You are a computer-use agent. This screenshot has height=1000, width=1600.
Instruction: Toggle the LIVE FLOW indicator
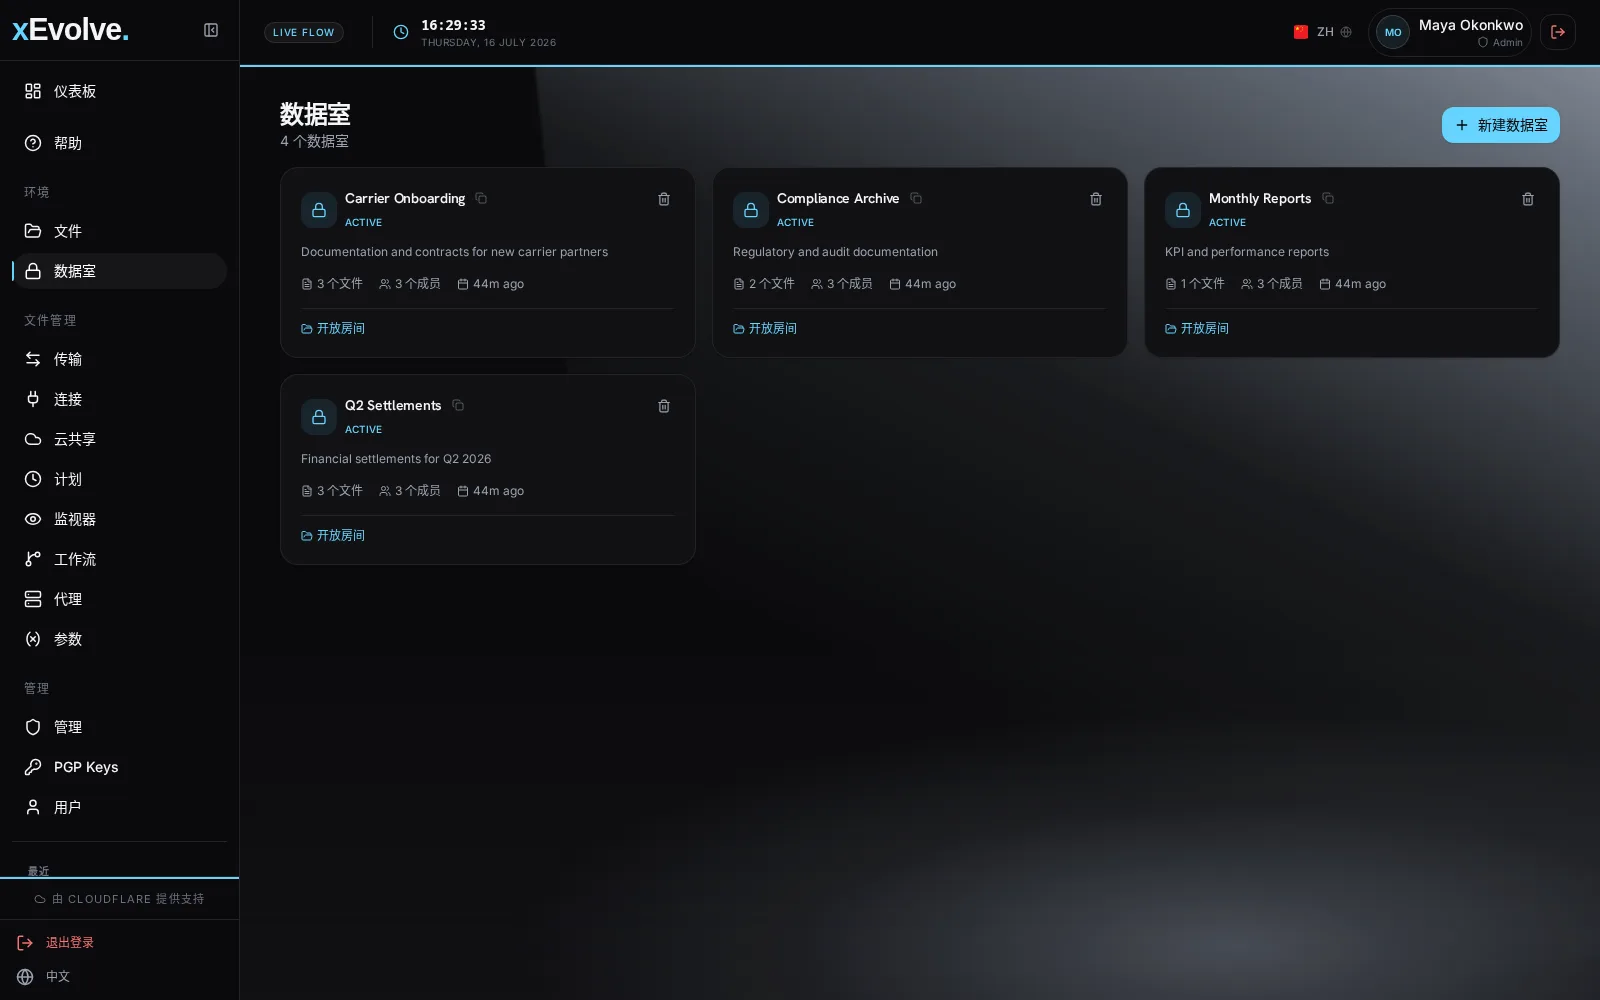click(x=304, y=32)
